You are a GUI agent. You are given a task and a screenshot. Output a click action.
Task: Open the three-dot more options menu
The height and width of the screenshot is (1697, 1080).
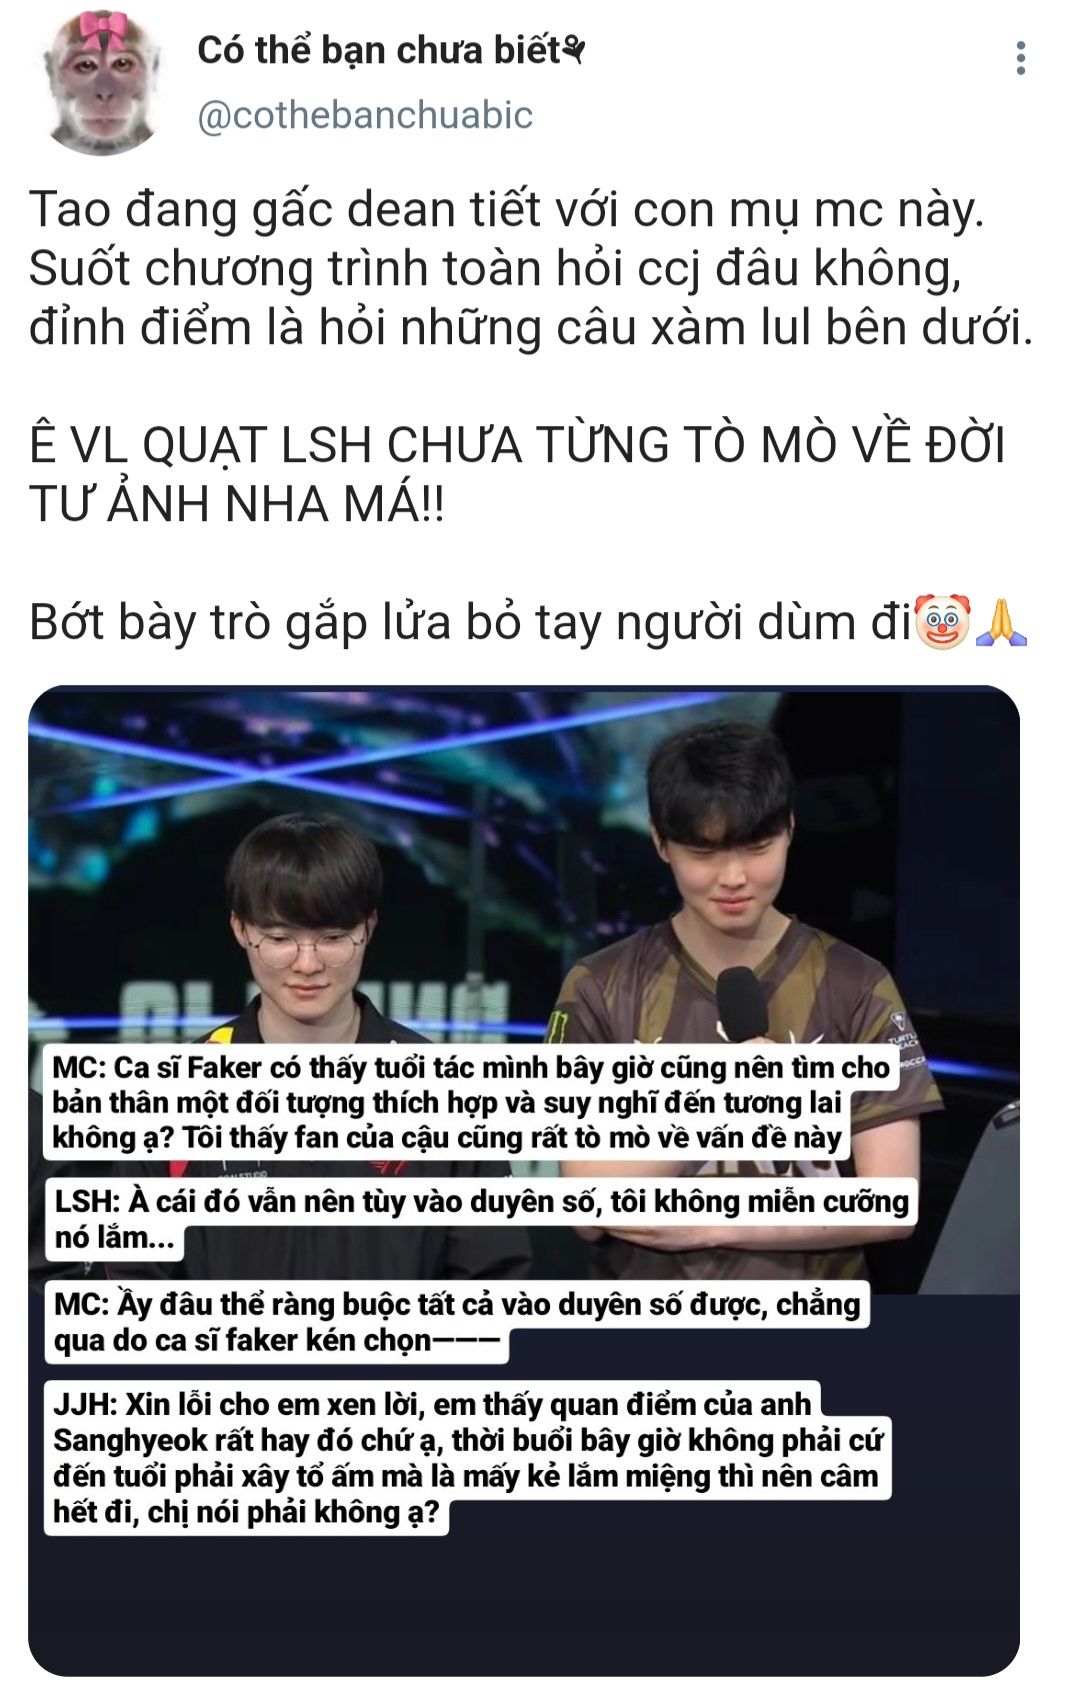coord(1020,58)
